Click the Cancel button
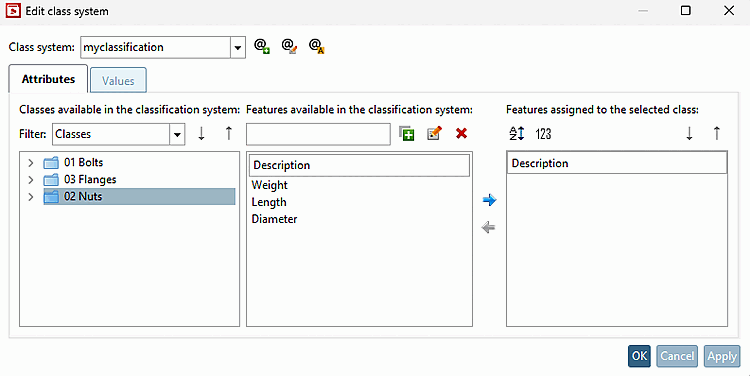Screen dimensions: 750x376 click(677, 356)
